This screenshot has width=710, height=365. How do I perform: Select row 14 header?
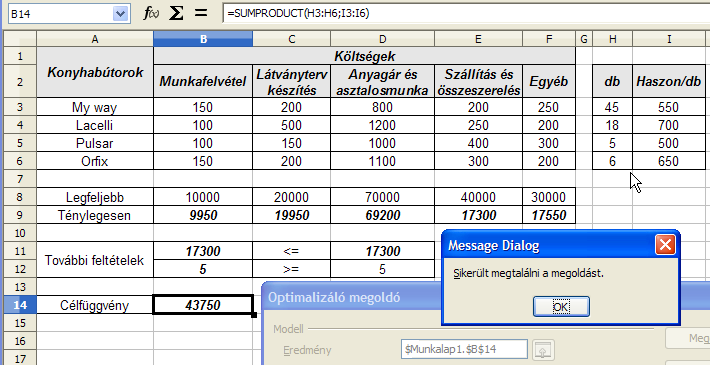point(20,305)
